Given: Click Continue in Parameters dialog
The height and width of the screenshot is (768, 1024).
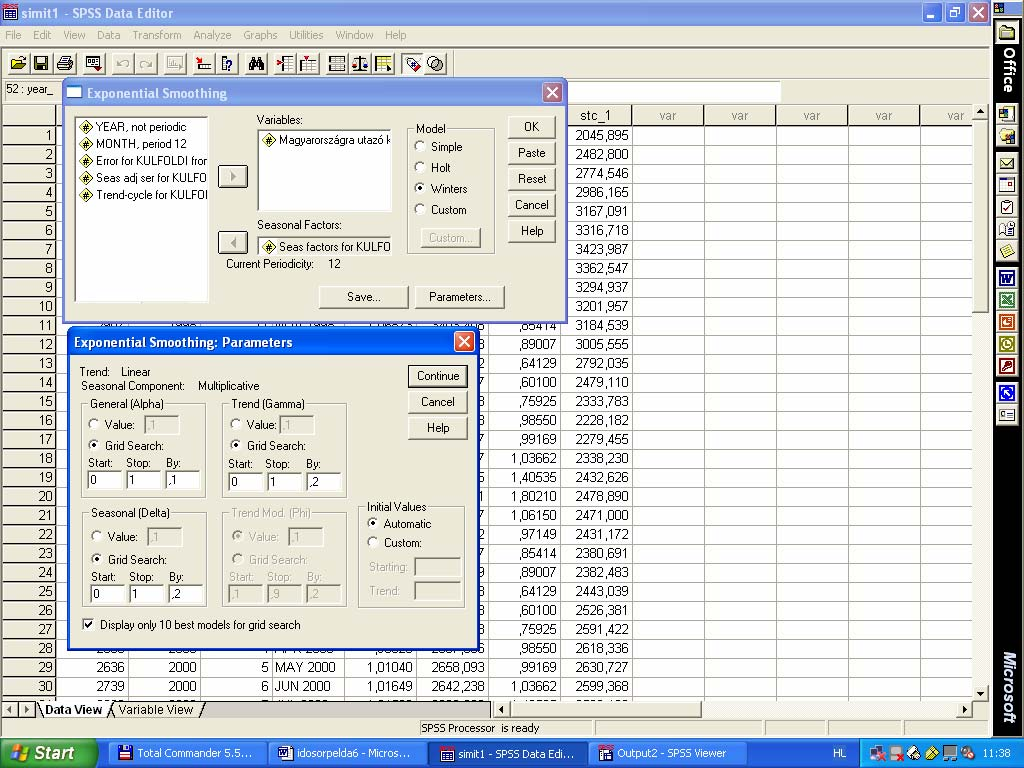Looking at the screenshot, I should coord(438,376).
